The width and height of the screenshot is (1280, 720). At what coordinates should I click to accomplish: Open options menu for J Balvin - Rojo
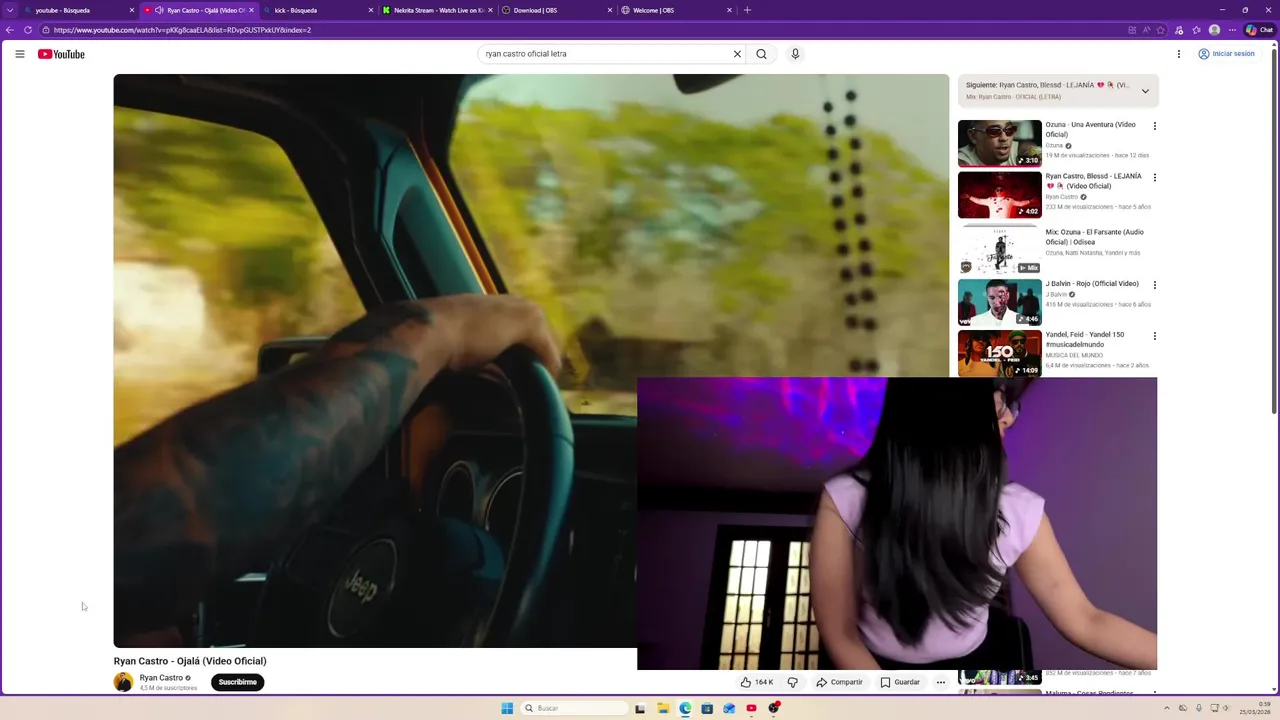tap(1154, 285)
